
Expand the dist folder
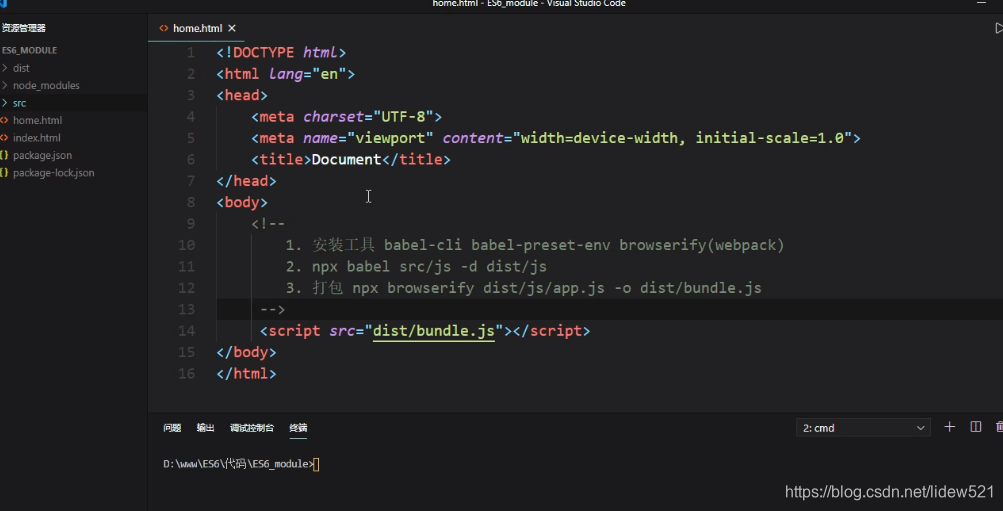click(21, 68)
